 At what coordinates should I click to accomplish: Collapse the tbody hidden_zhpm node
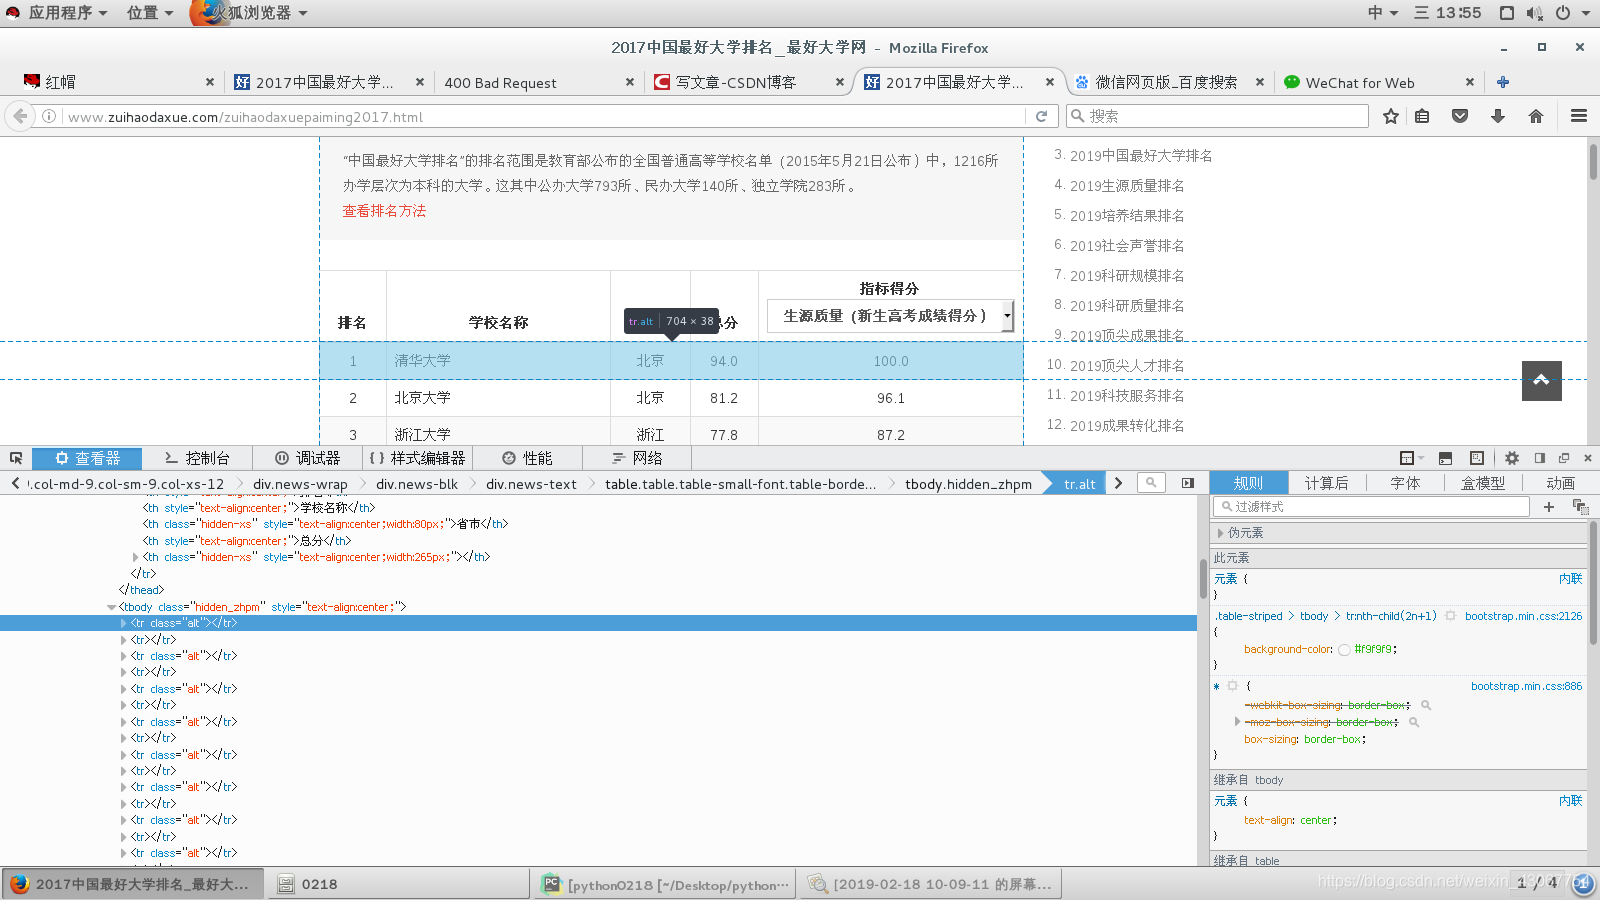112,607
